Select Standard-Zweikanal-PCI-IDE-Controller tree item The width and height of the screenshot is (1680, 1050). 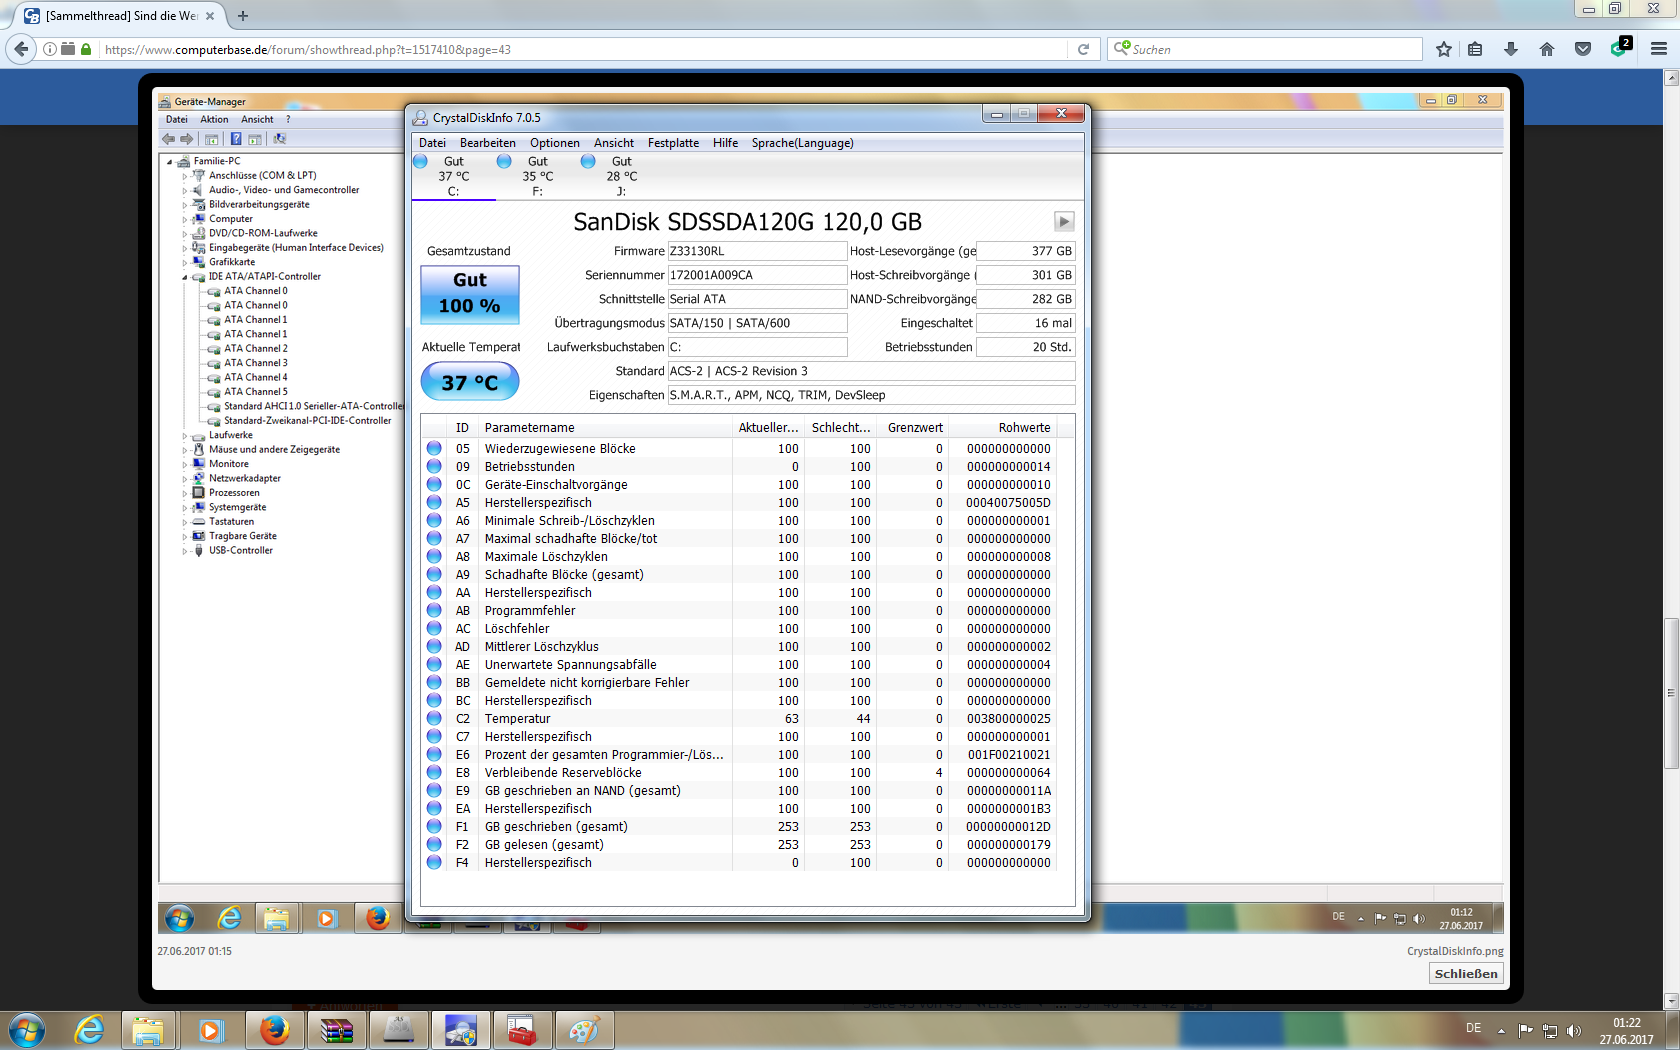coord(307,421)
